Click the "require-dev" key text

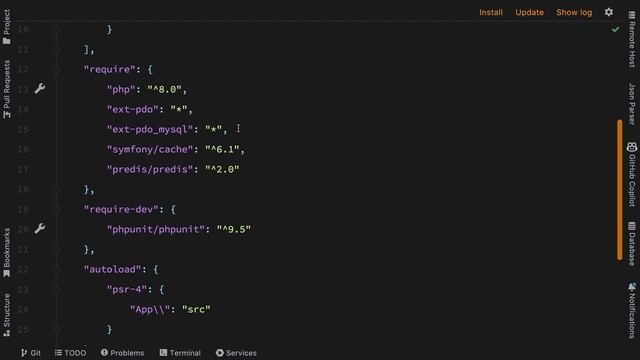pos(121,209)
